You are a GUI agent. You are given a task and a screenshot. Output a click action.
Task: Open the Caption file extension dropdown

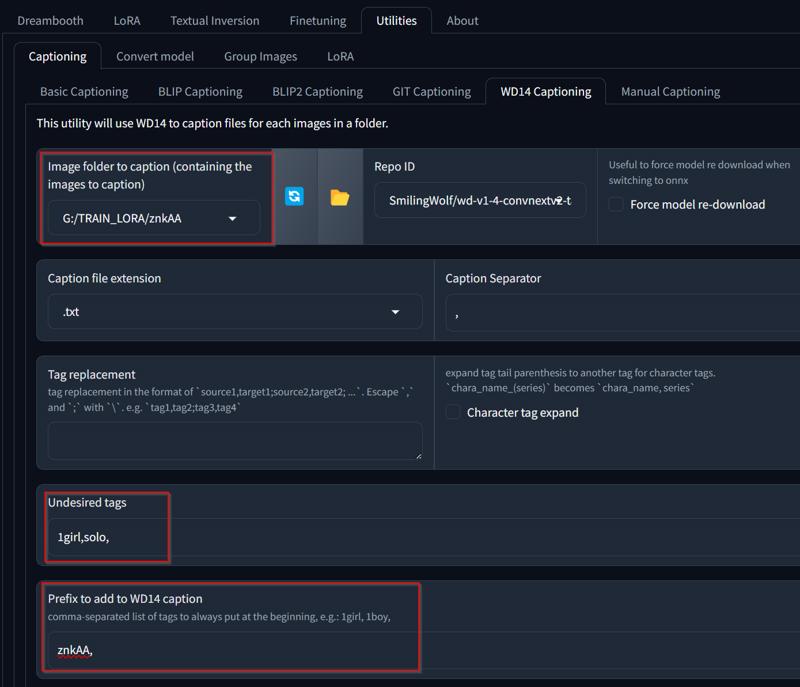click(235, 312)
